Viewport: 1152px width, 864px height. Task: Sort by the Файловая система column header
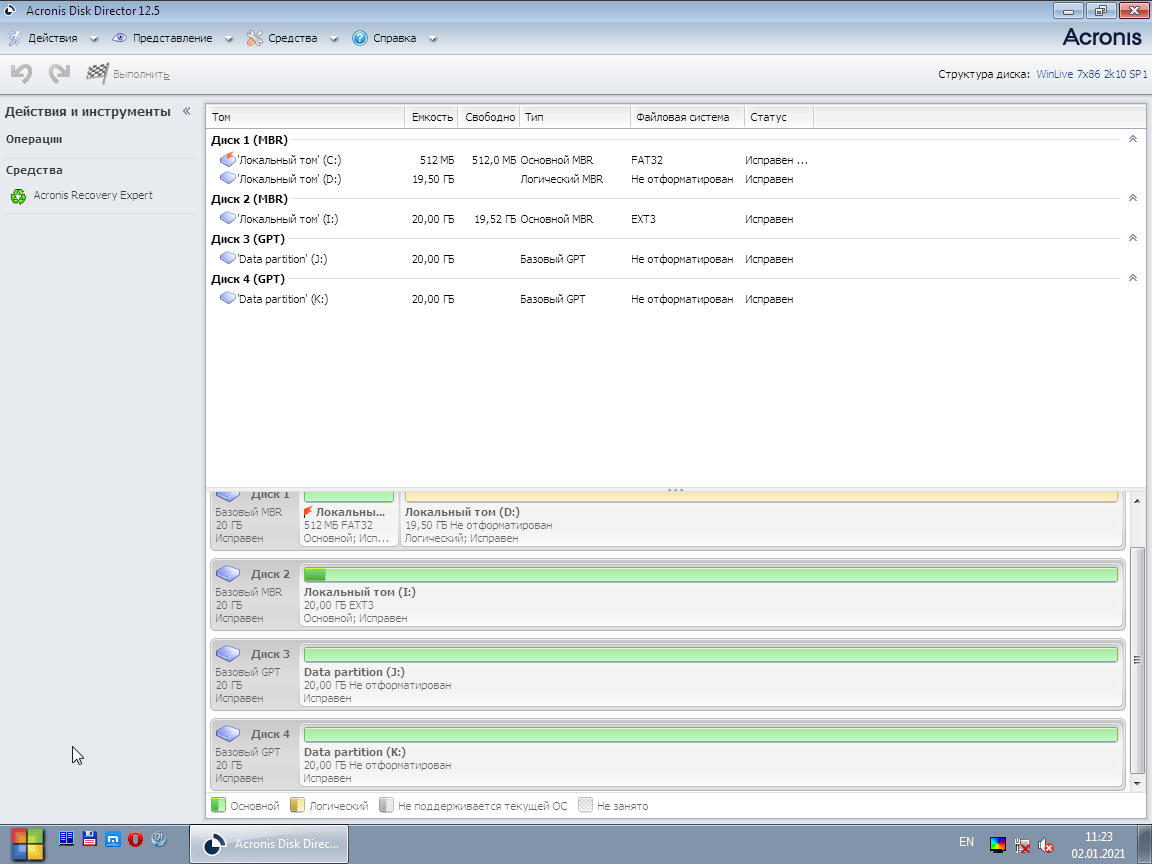point(687,117)
